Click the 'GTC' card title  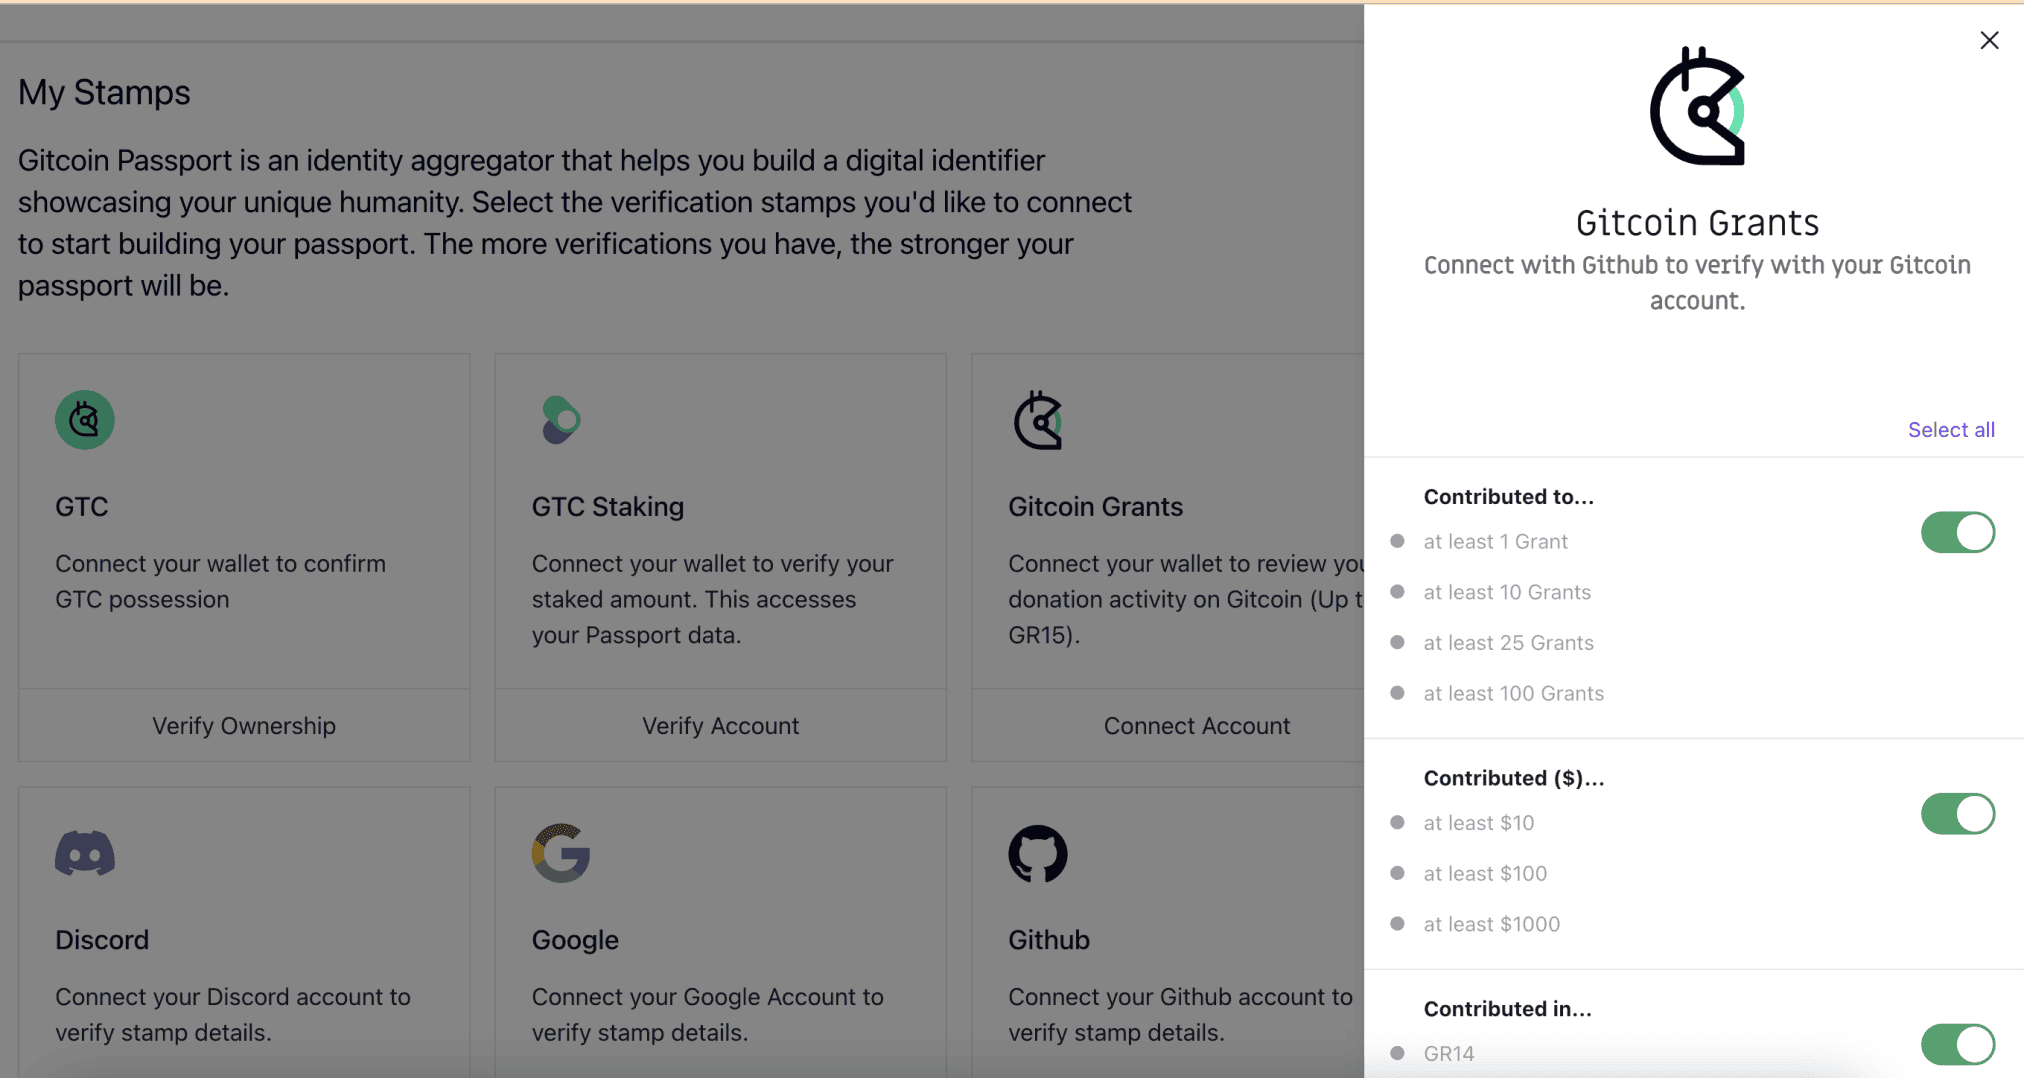coord(82,507)
